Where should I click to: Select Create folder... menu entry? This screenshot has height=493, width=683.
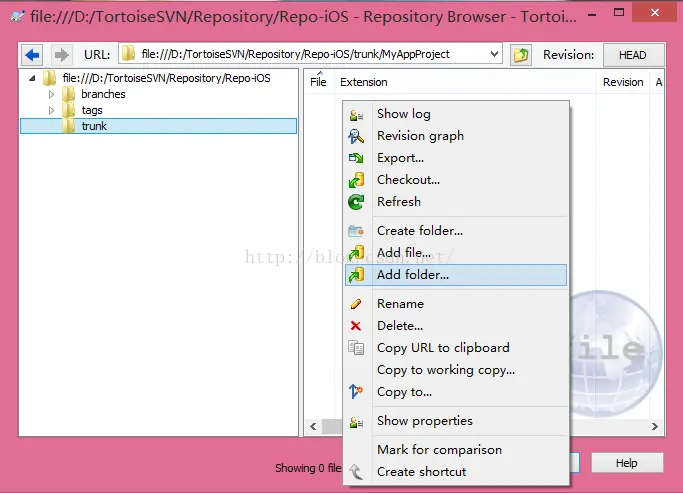click(456, 231)
